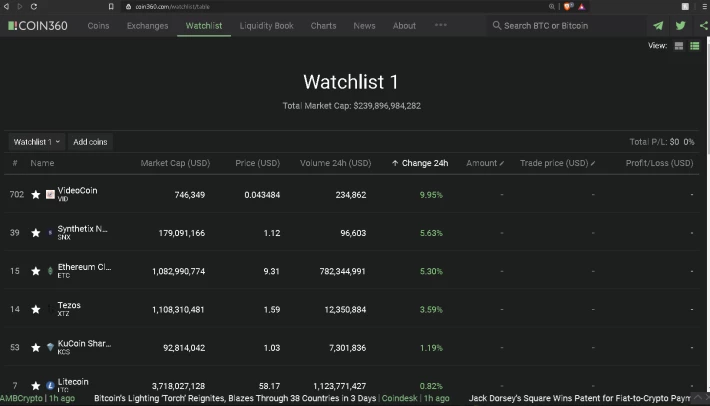Click the Add coins button
This screenshot has width=710, height=406.
click(90, 142)
